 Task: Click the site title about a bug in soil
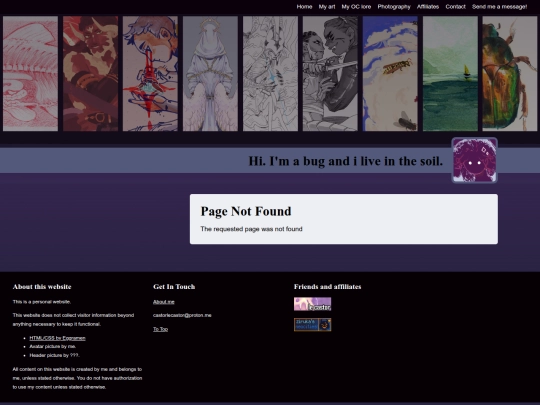(x=345, y=161)
